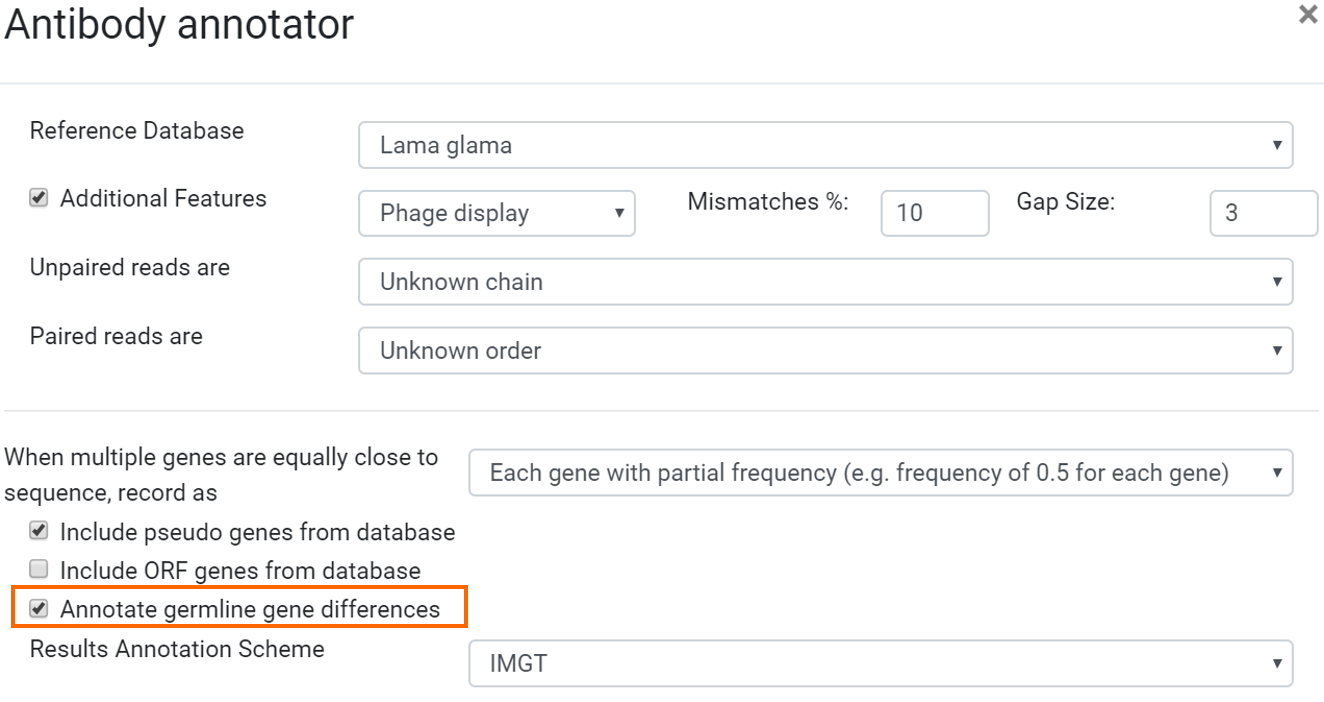Screen dimensions: 1324x702
Task: Click the arrow of the Phage display dropdown
Action: coord(619,213)
